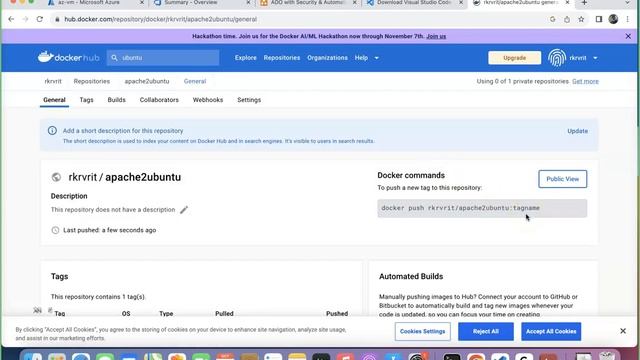The height and width of the screenshot is (360, 640).
Task: Reload the page with the refresh icon
Action: click(x=40, y=19)
